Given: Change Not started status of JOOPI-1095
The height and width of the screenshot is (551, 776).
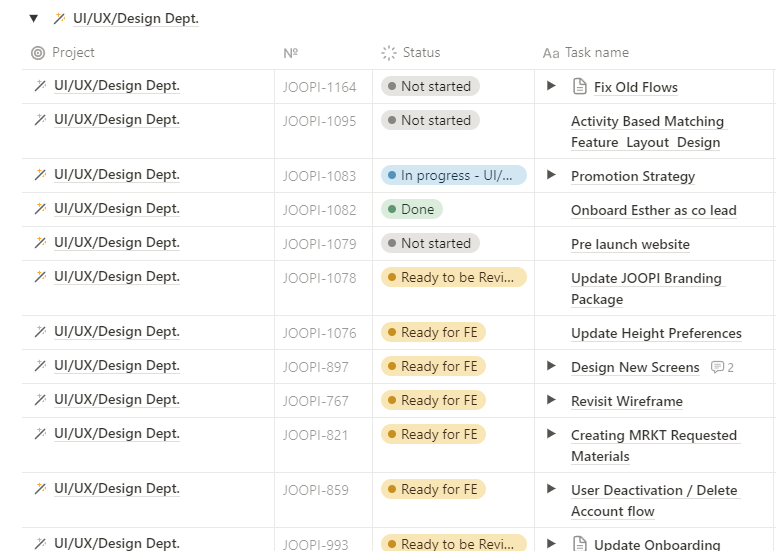Looking at the screenshot, I should (x=430, y=120).
